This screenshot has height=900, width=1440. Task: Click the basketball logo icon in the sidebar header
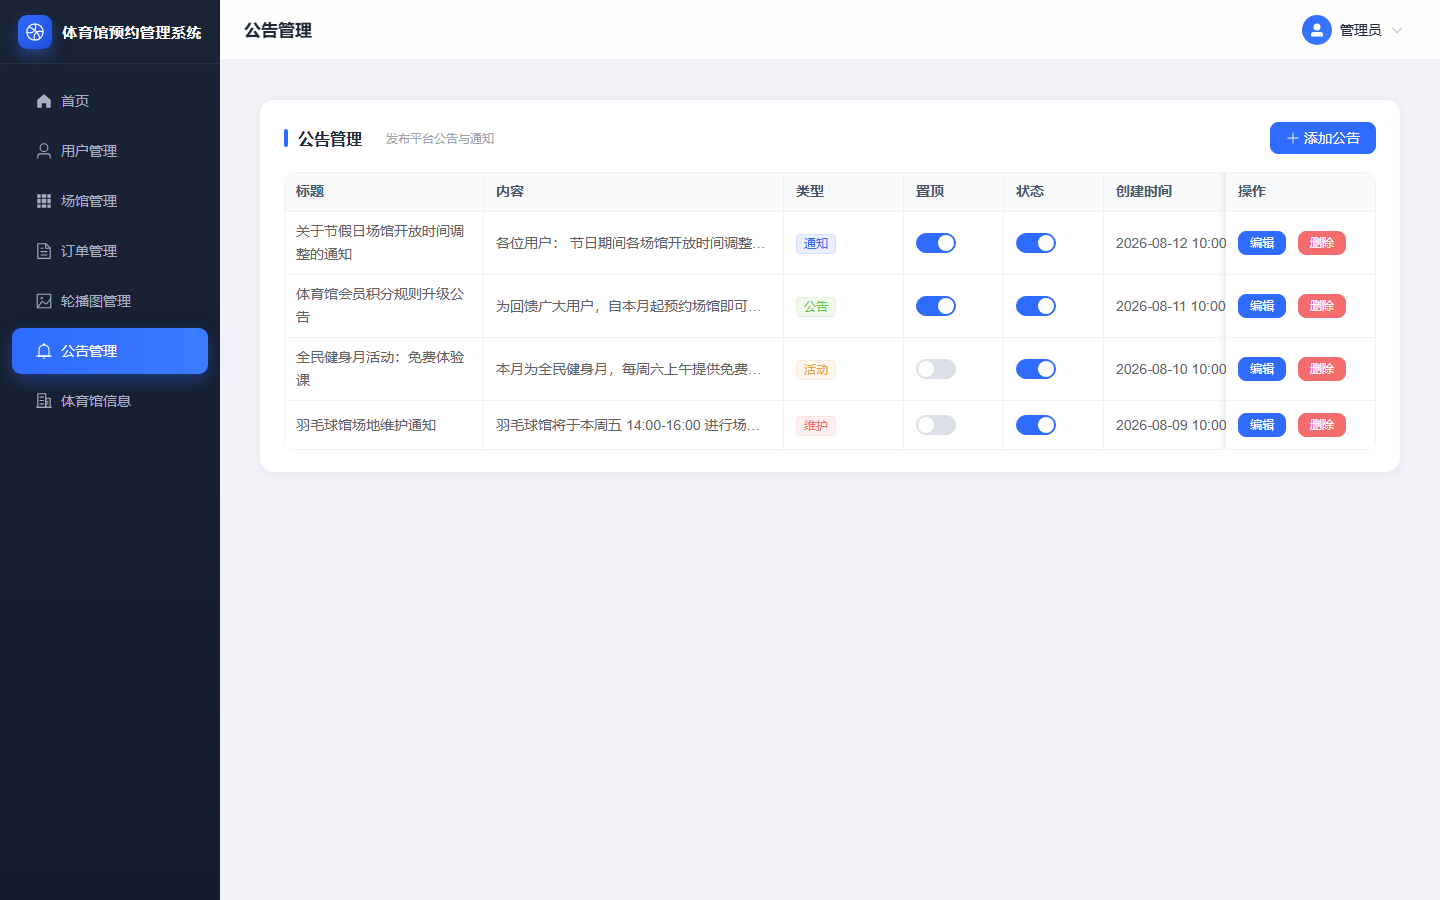click(x=35, y=32)
